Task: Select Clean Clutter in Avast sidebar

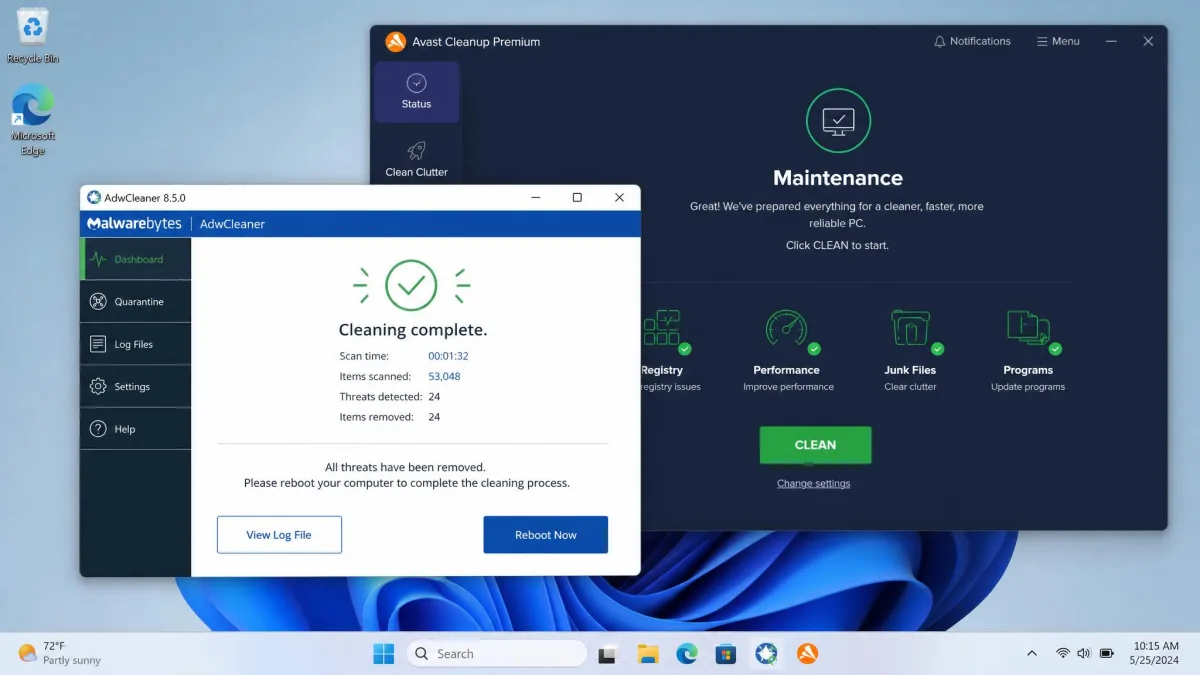Action: click(417, 160)
